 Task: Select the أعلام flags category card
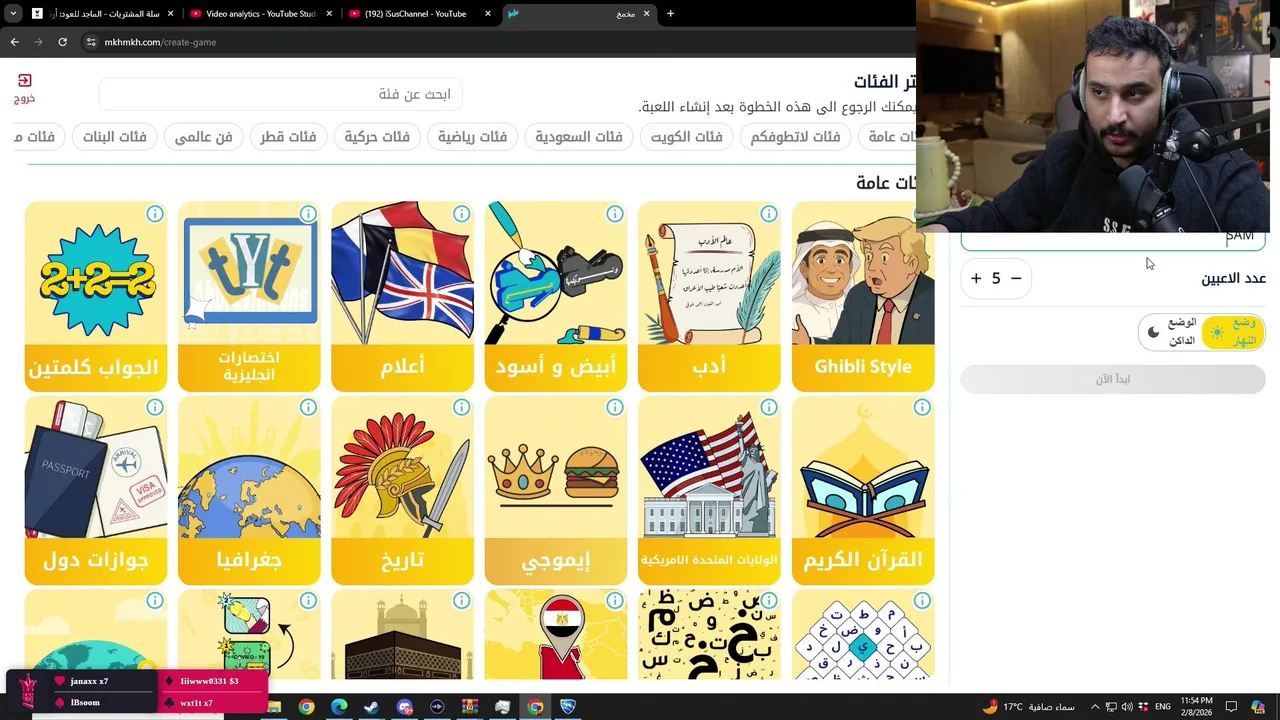(402, 296)
